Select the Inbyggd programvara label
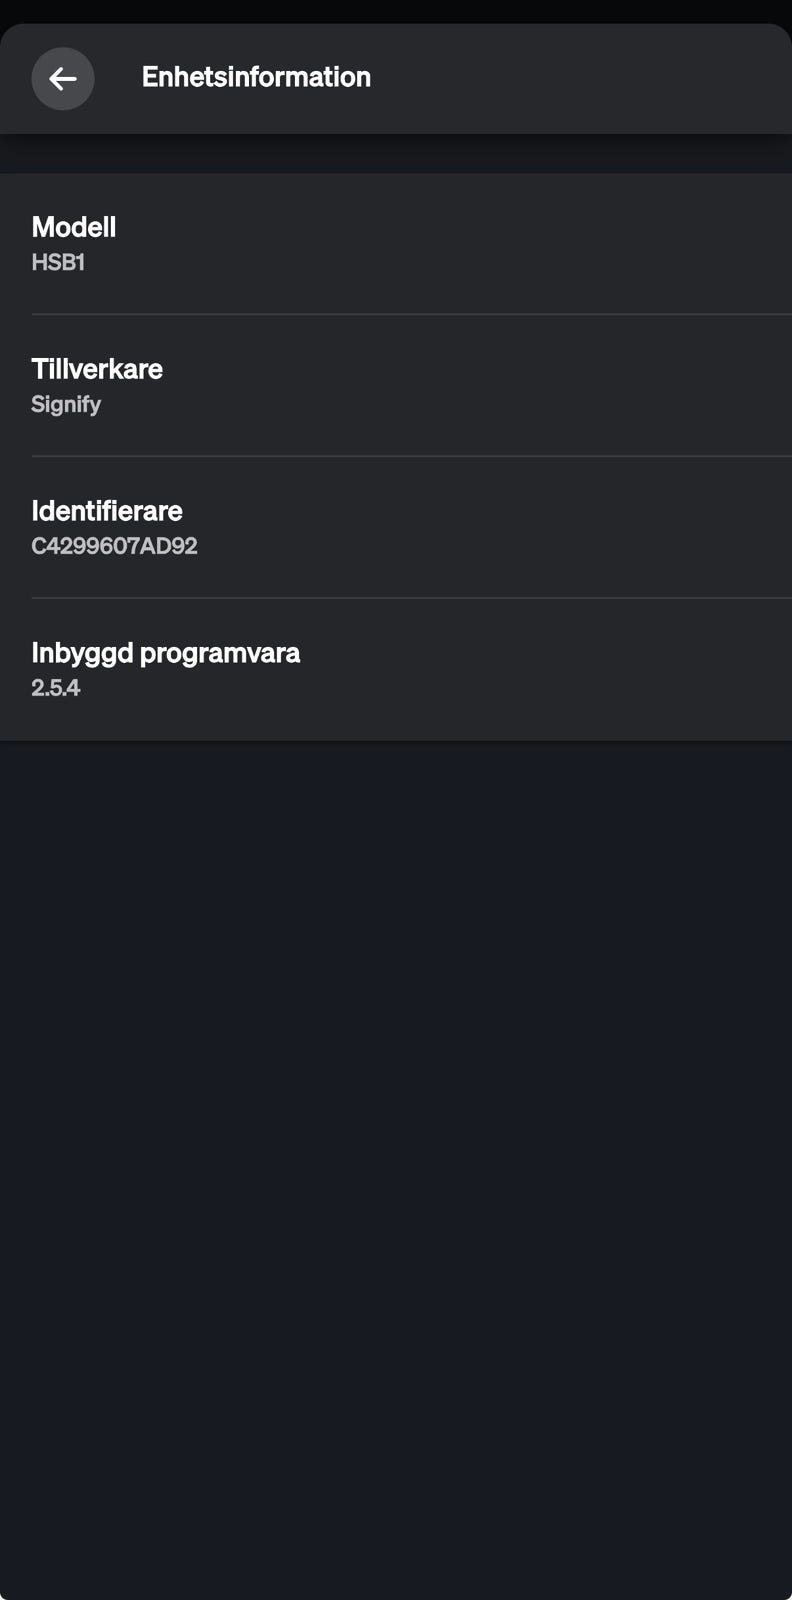The height and width of the screenshot is (1600, 792). point(166,653)
